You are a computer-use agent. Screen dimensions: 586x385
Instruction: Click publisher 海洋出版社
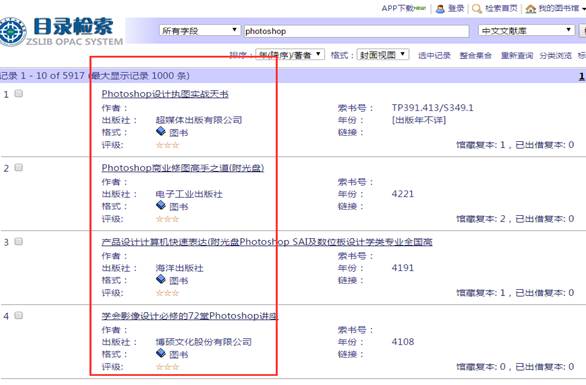tap(179, 268)
